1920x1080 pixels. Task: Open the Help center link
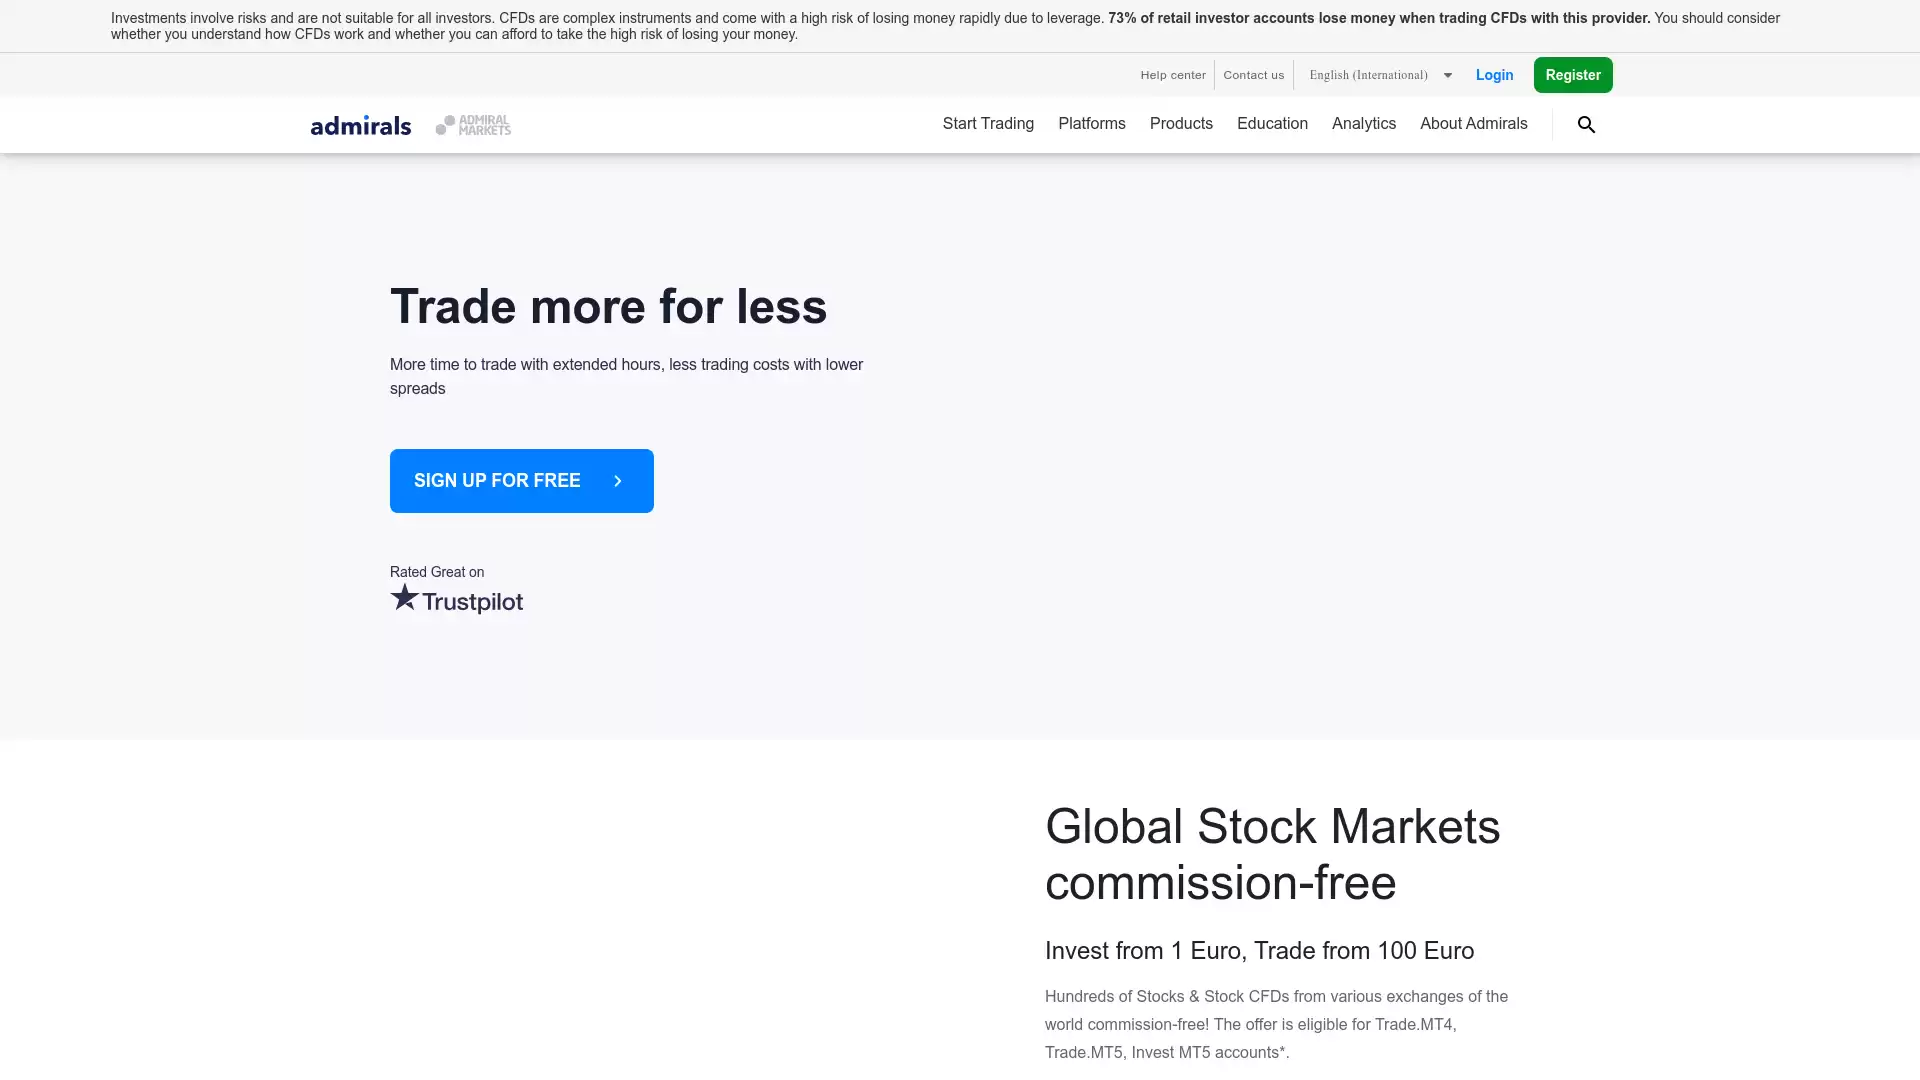coord(1173,75)
